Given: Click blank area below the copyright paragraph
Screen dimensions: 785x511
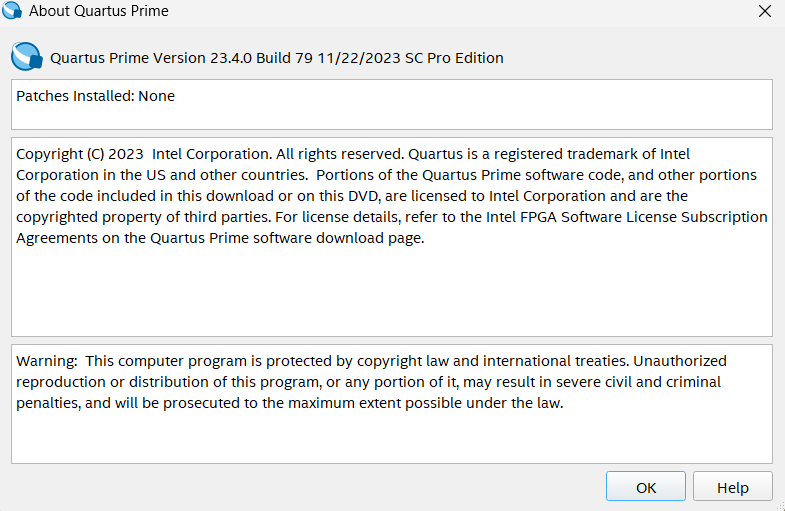Looking at the screenshot, I should pyautogui.click(x=390, y=295).
